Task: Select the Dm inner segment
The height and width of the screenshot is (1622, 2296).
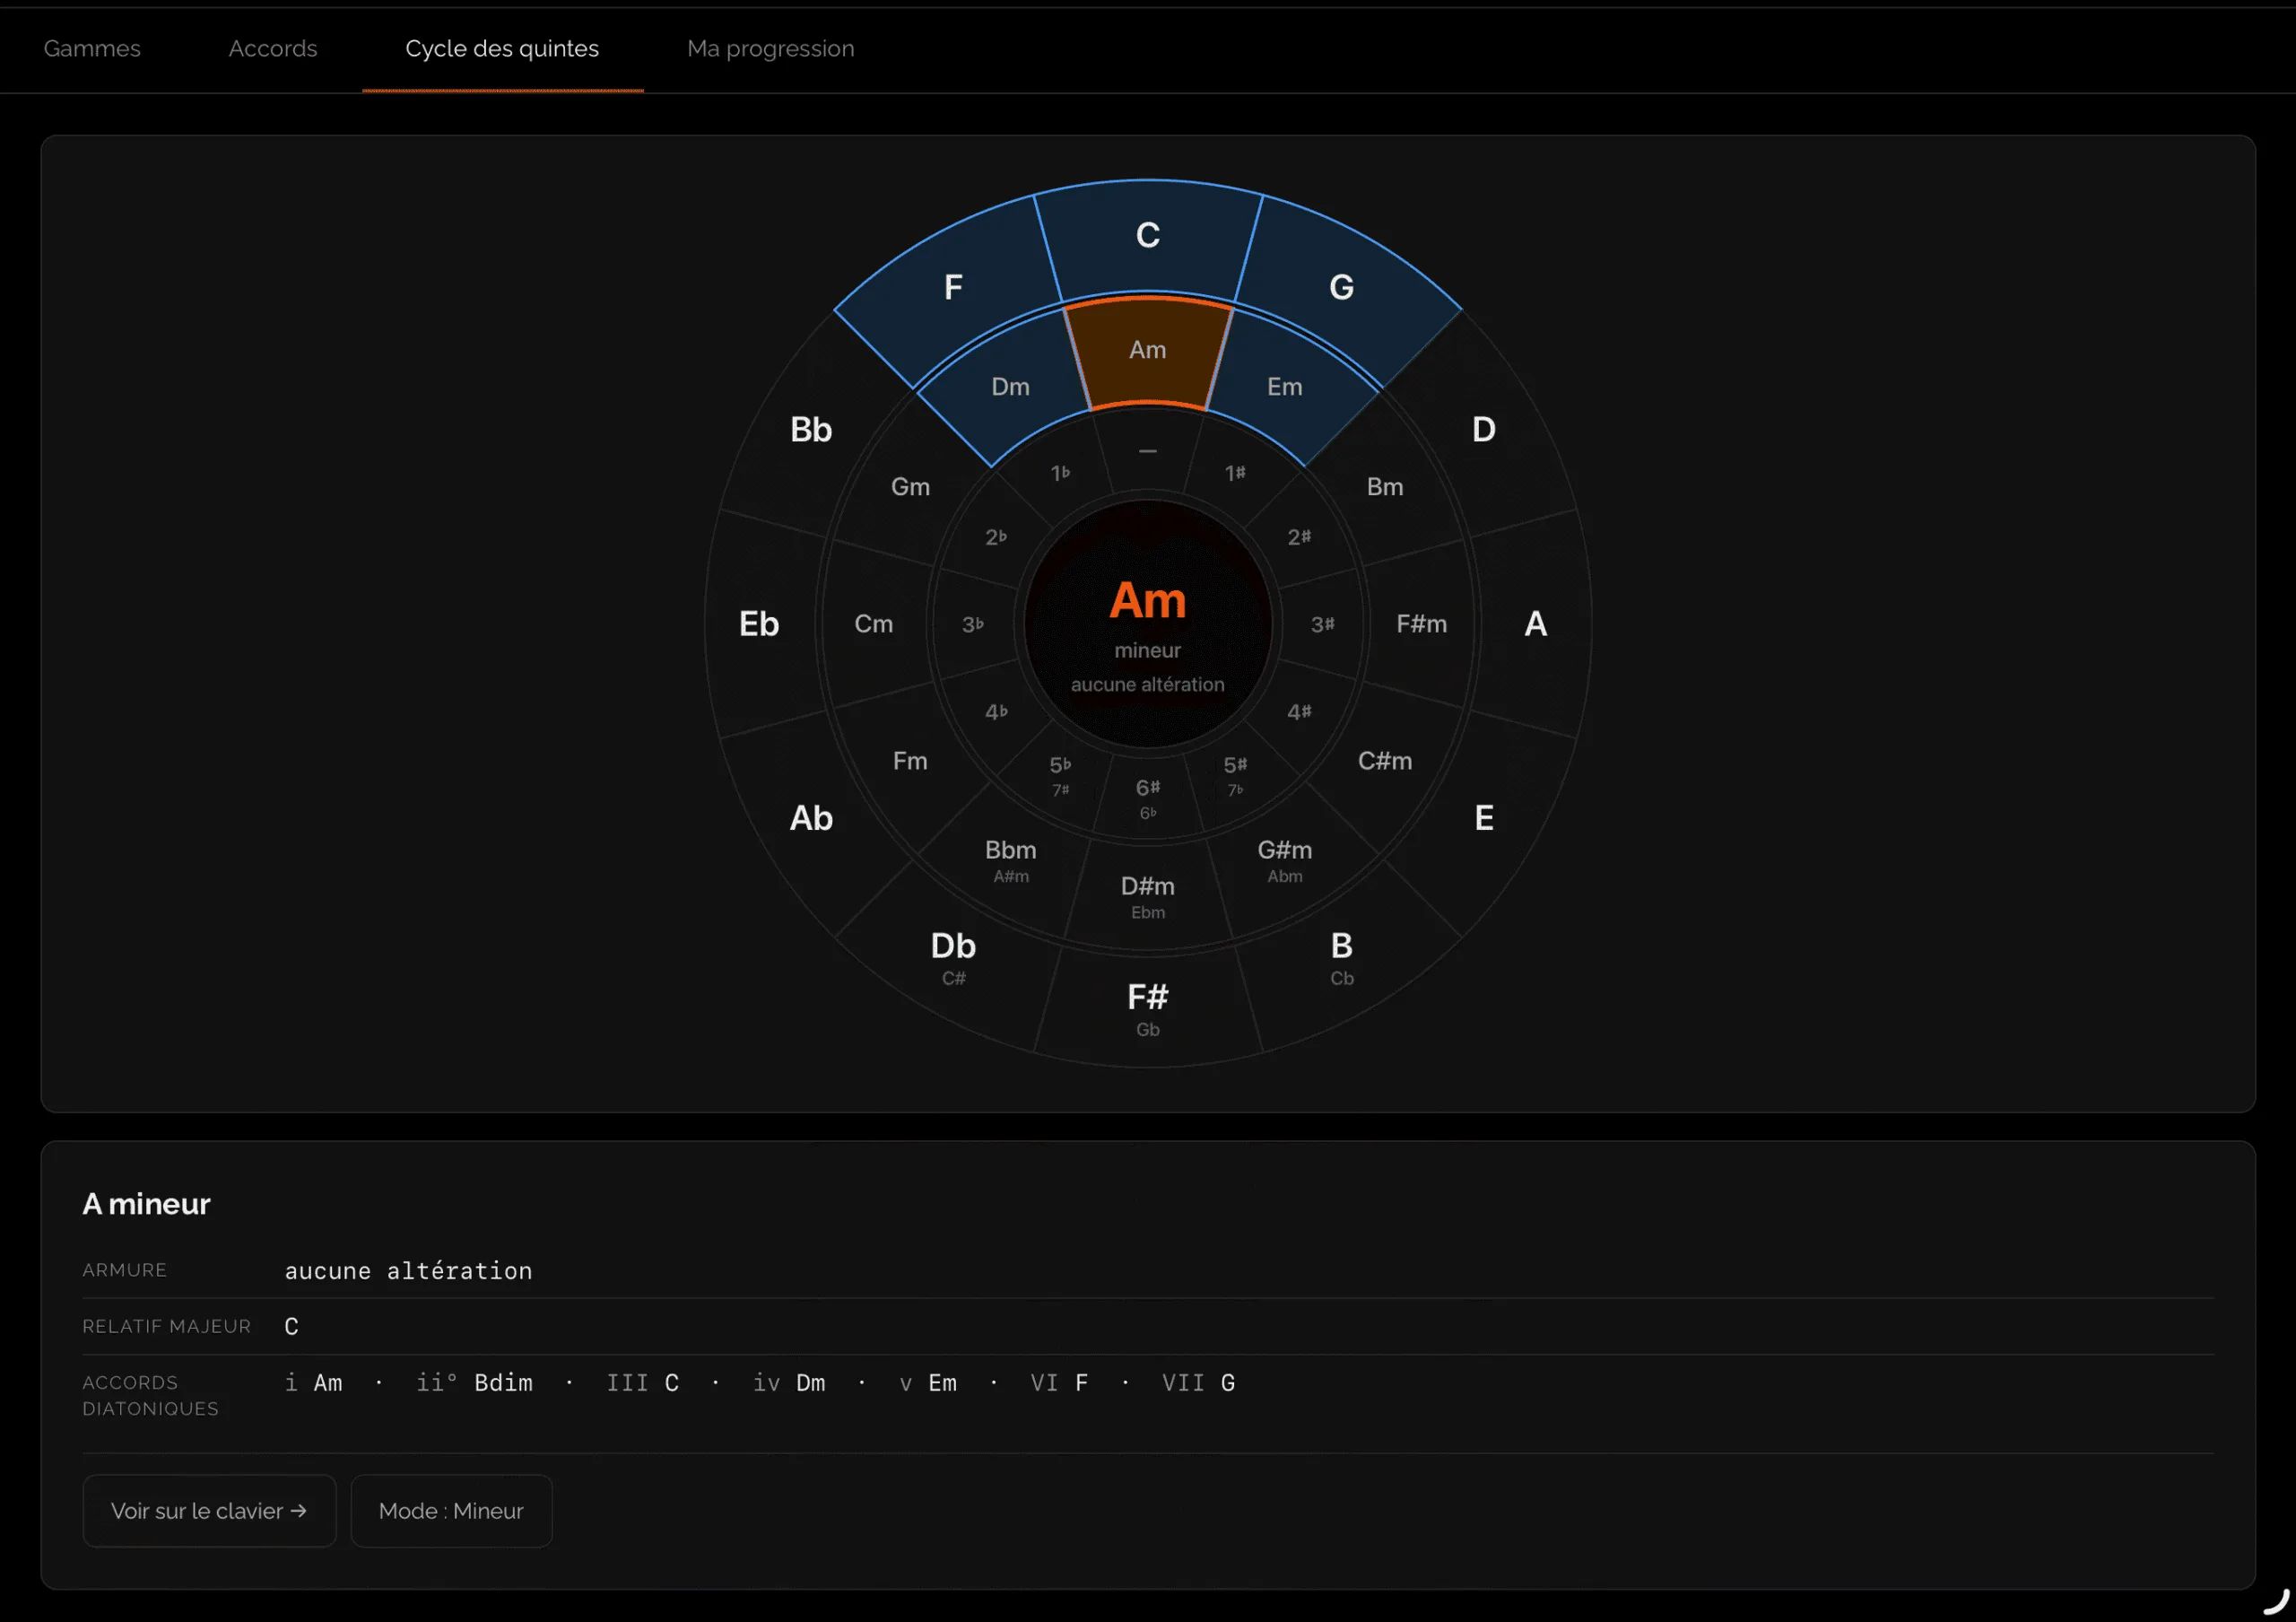Action: tap(1010, 387)
